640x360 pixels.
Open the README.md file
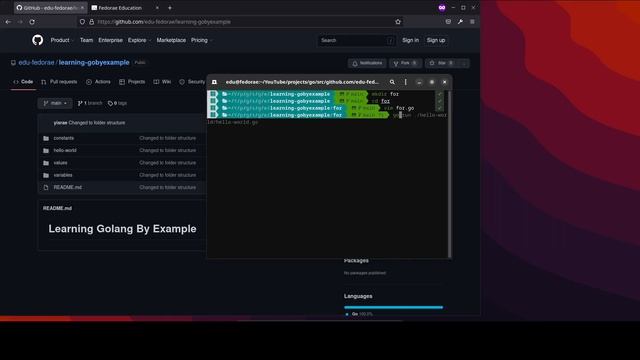point(68,187)
